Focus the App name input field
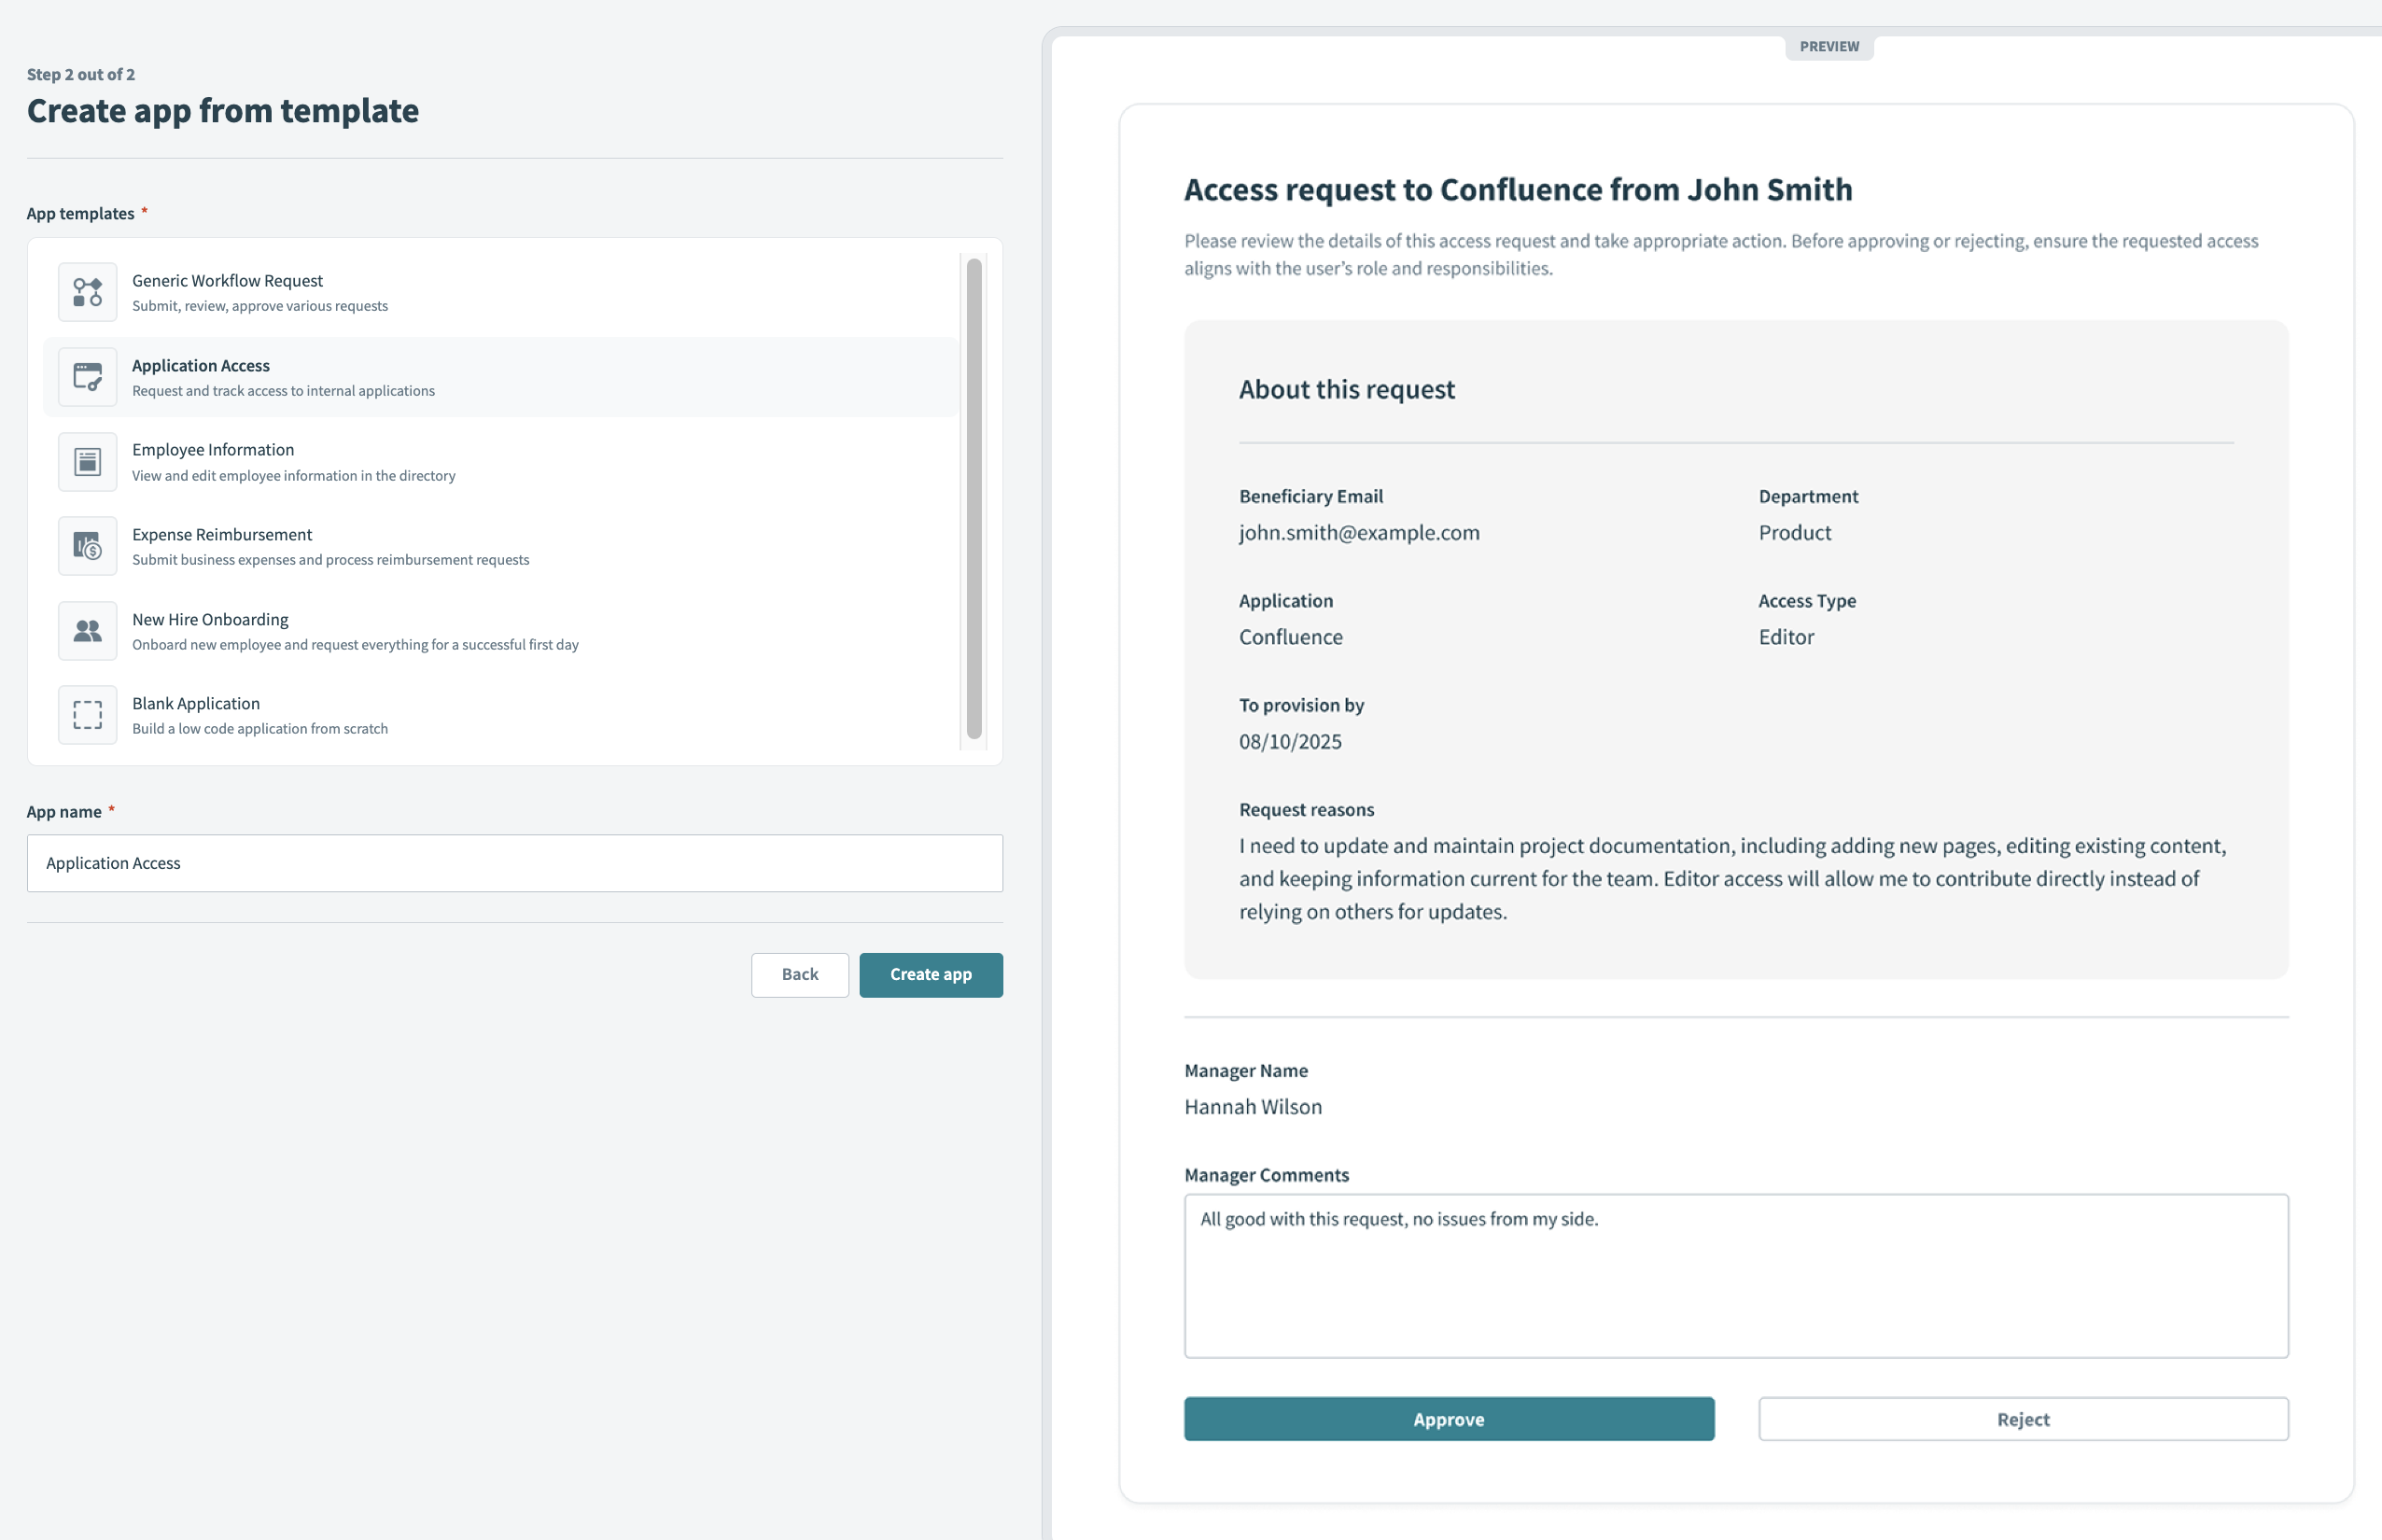2382x1540 pixels. pos(514,863)
